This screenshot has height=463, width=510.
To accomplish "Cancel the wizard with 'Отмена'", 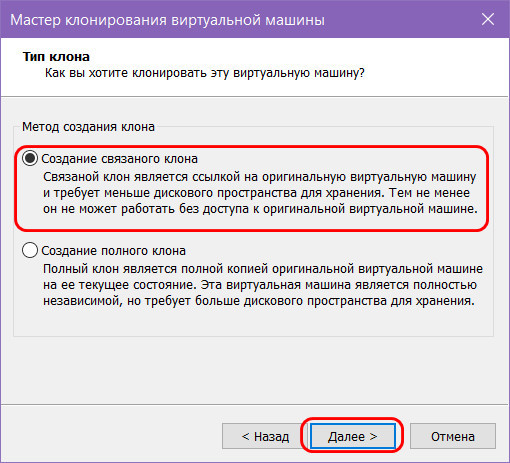I will click(453, 436).
